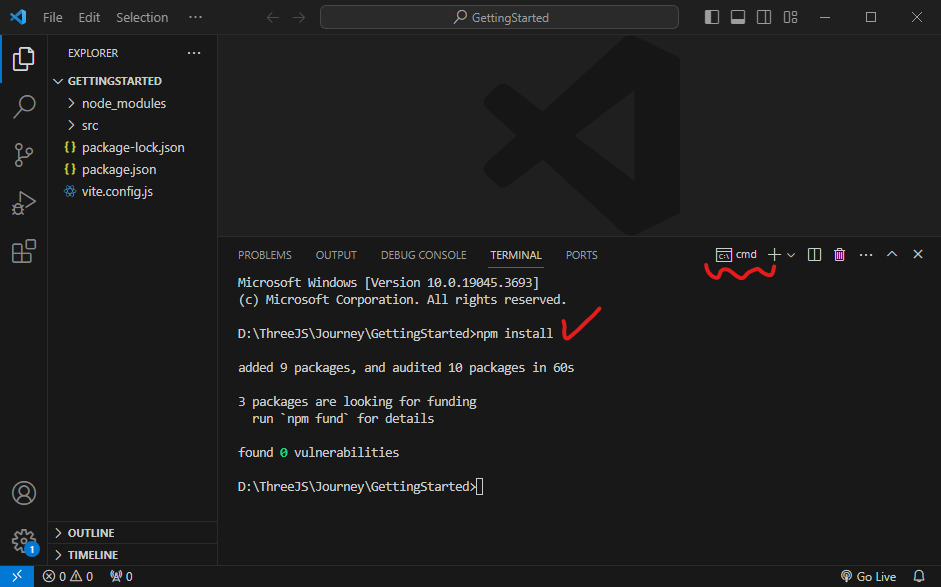Image resolution: width=941 pixels, height=587 pixels.
Task: Toggle secondary side bar layout icon
Action: point(764,17)
